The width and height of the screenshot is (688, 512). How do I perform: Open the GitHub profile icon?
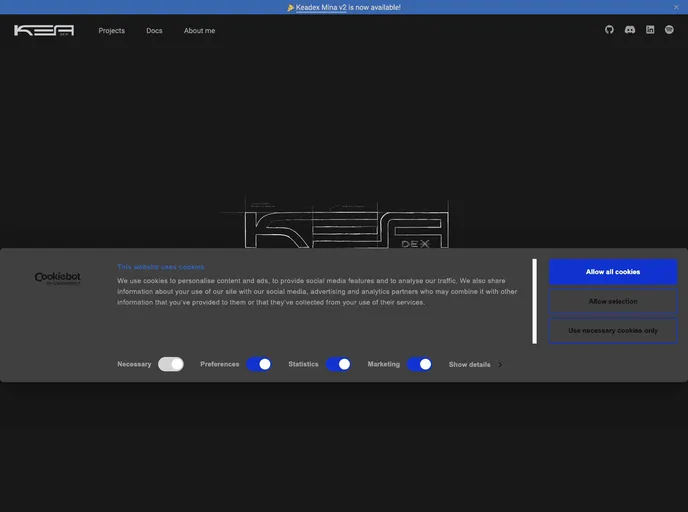click(609, 30)
